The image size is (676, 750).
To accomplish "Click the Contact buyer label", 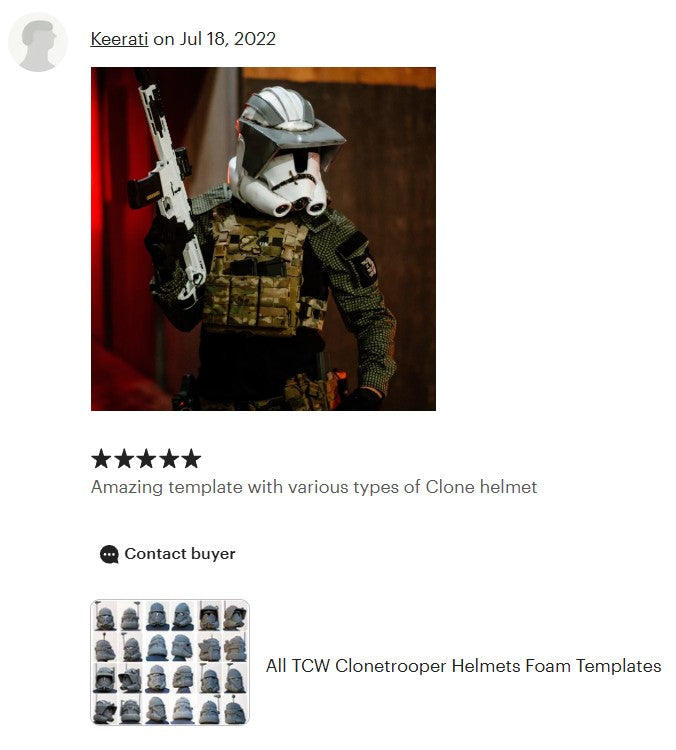I will 180,554.
